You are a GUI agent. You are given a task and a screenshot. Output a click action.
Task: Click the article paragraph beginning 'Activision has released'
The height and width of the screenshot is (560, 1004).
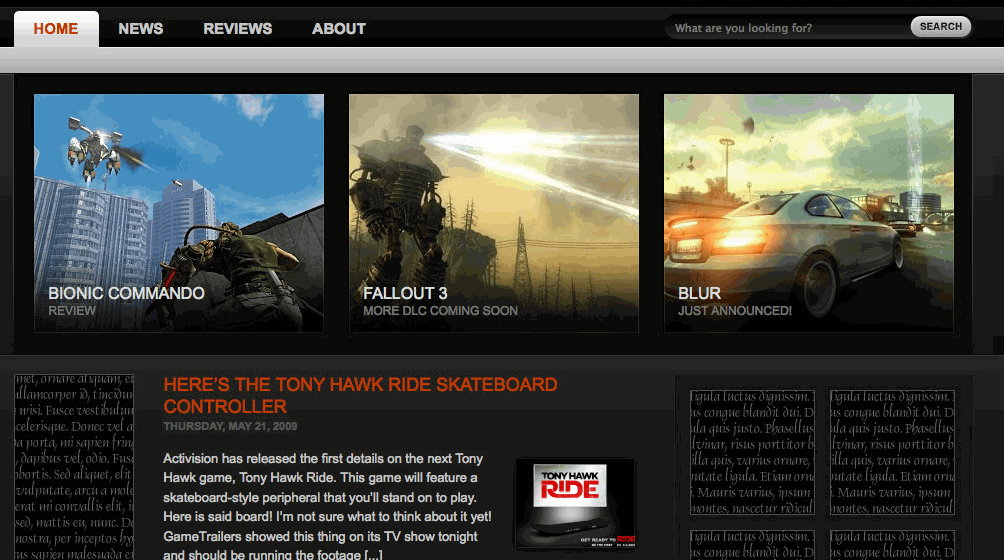tap(327, 507)
